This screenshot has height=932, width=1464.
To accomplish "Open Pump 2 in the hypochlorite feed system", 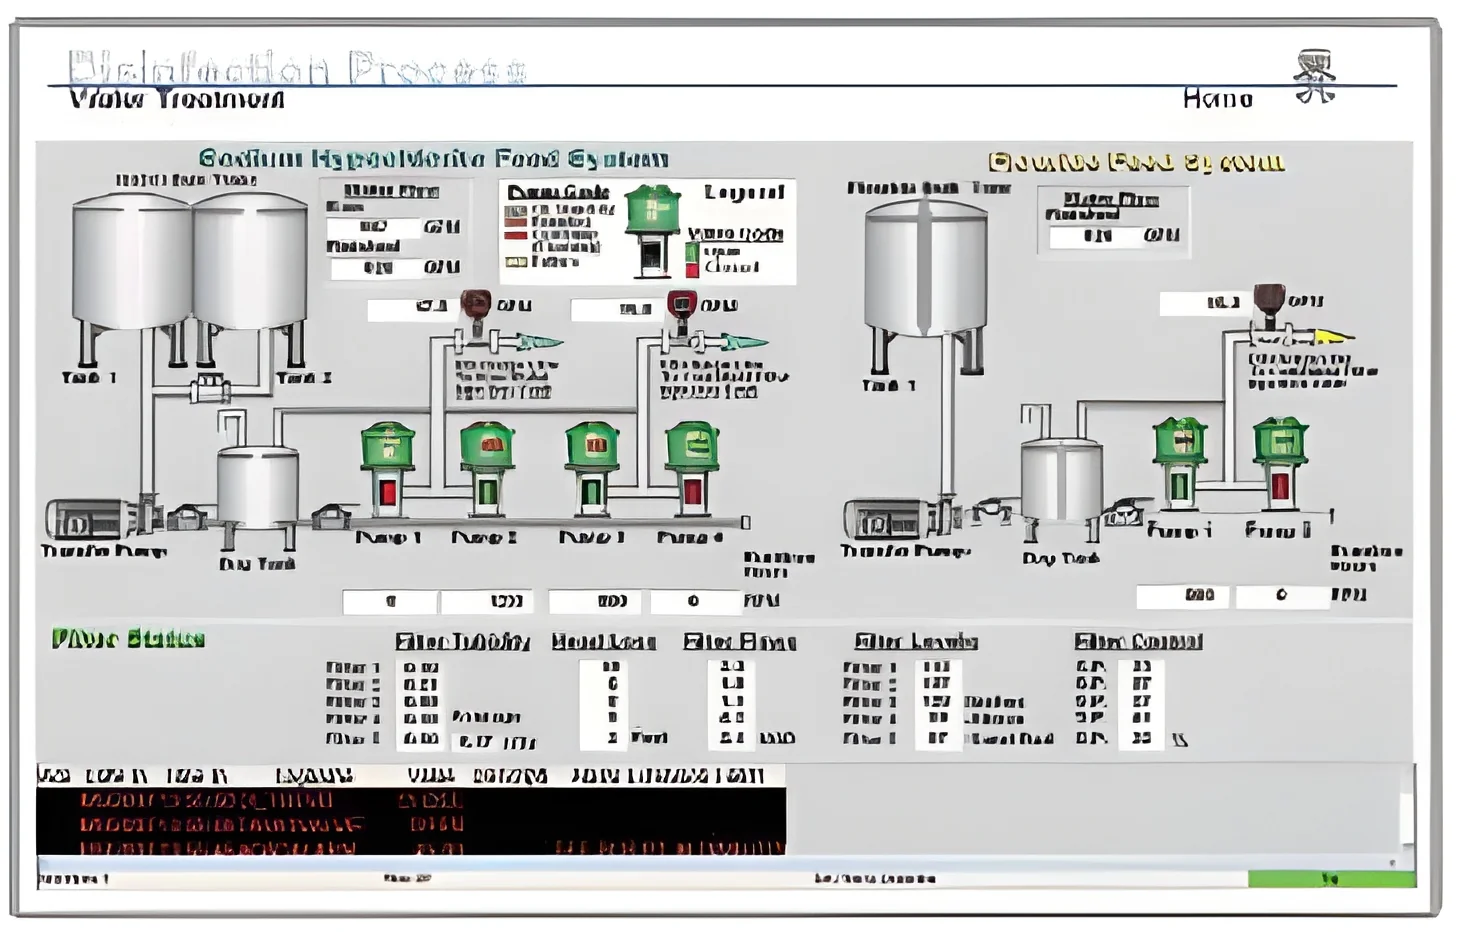I will (487, 470).
